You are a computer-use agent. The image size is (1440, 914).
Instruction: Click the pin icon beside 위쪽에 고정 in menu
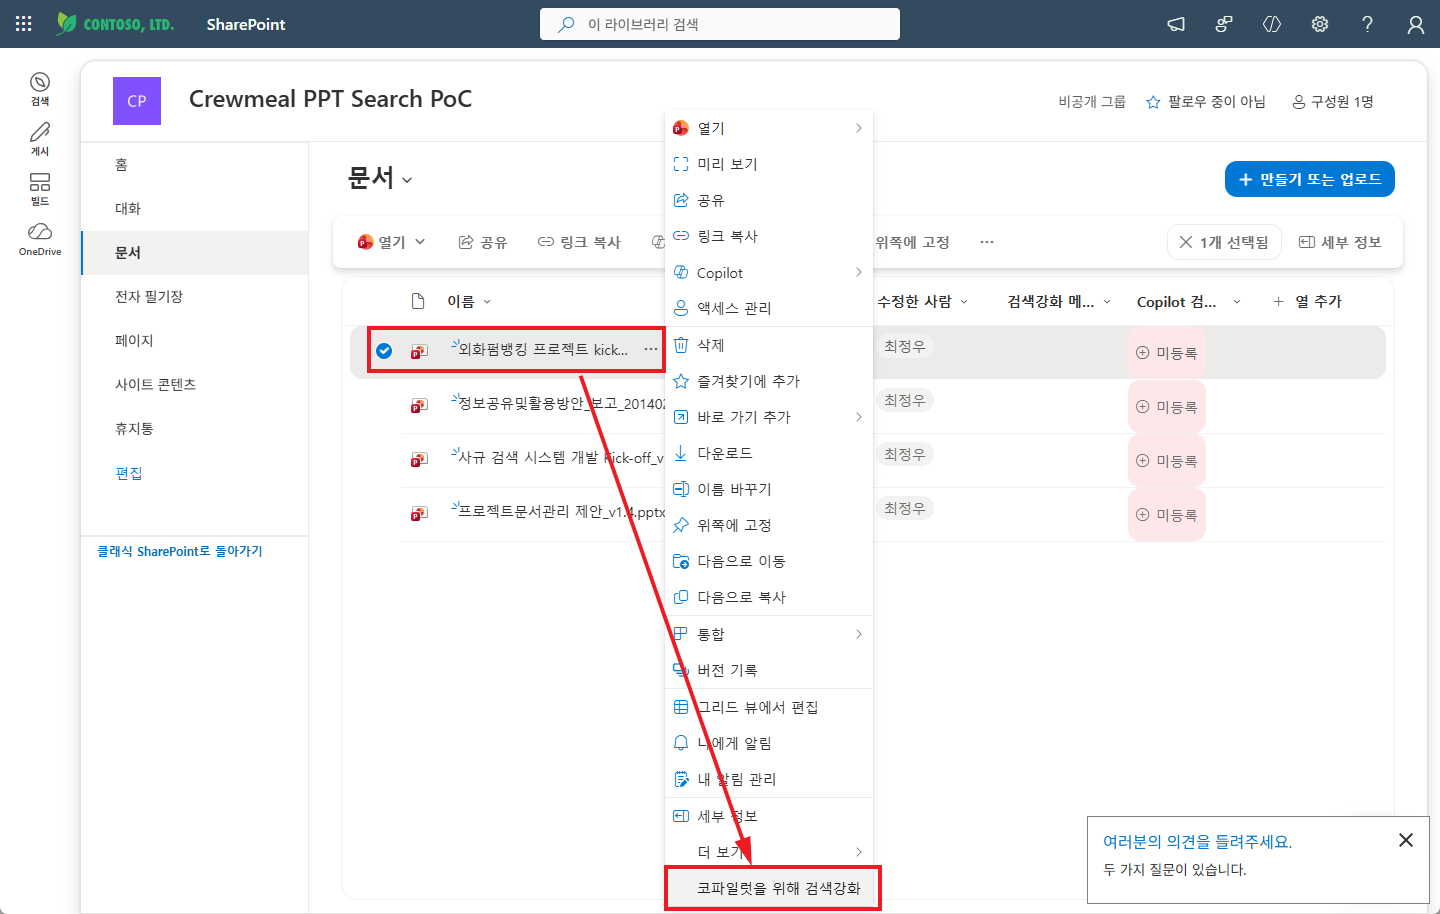(x=681, y=525)
